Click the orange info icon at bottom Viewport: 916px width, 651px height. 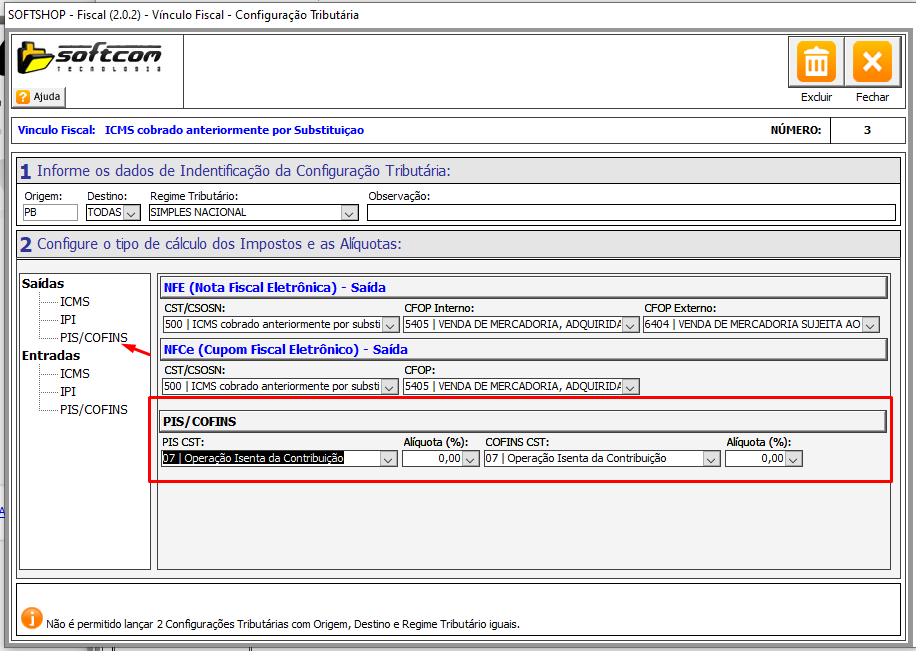[x=32, y=619]
